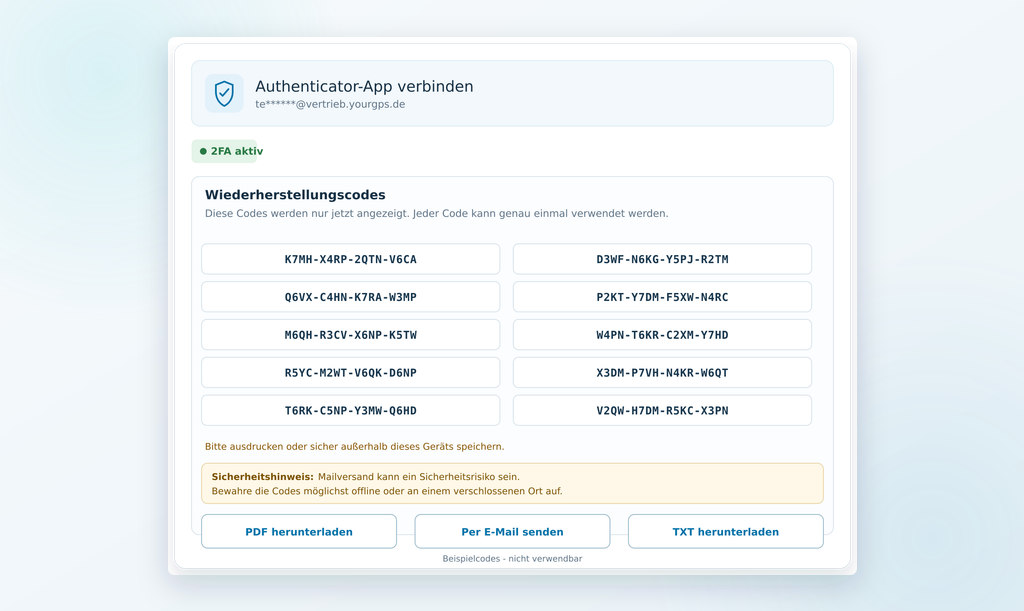1024x611 pixels.
Task: Click the 'Beispielcodes - nicht verwendbar' footnote
Action: coord(513,559)
